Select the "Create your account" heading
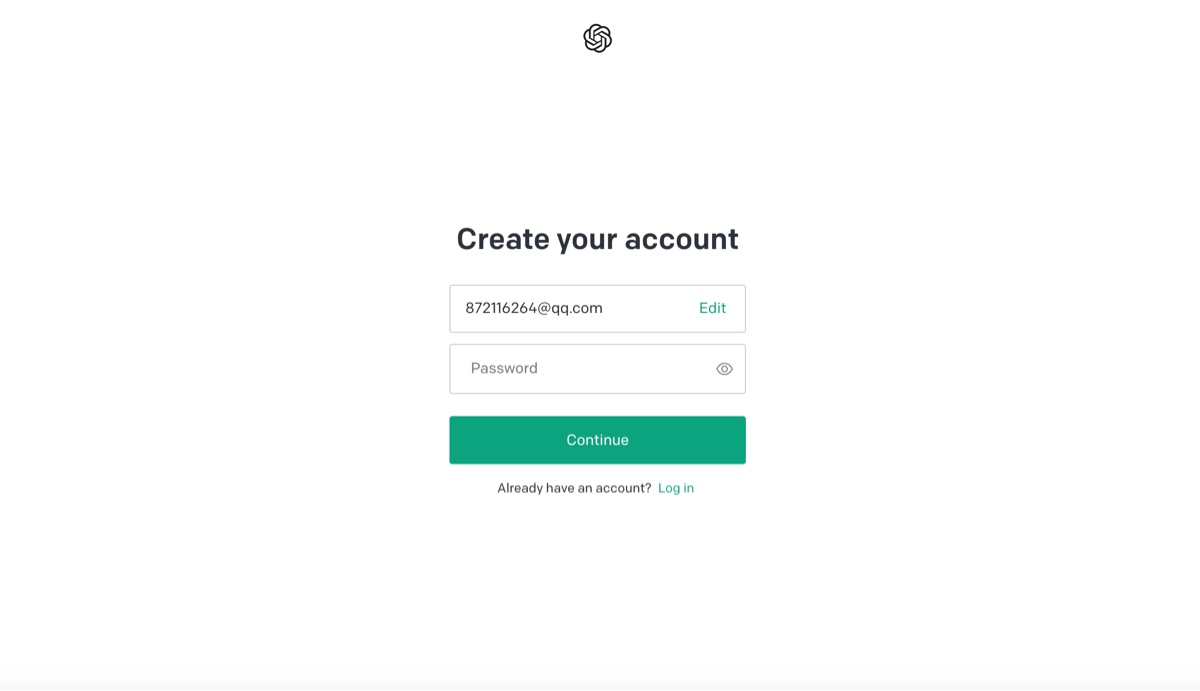1200x691 pixels. tap(597, 239)
